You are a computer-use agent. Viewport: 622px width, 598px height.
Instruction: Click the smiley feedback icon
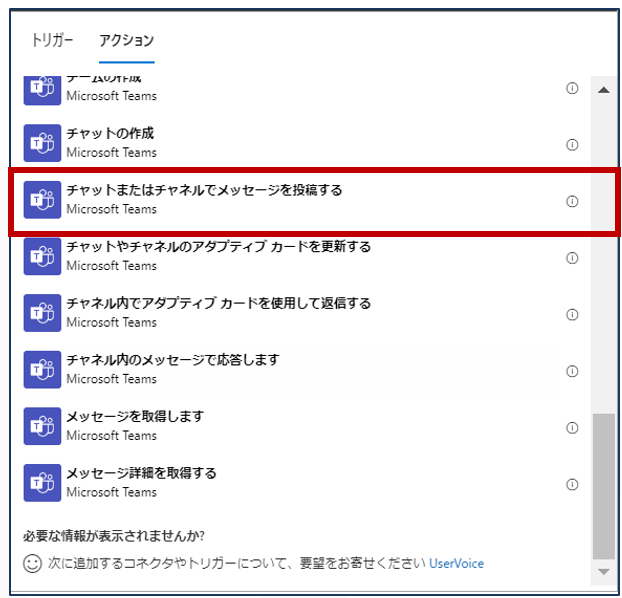(33, 563)
